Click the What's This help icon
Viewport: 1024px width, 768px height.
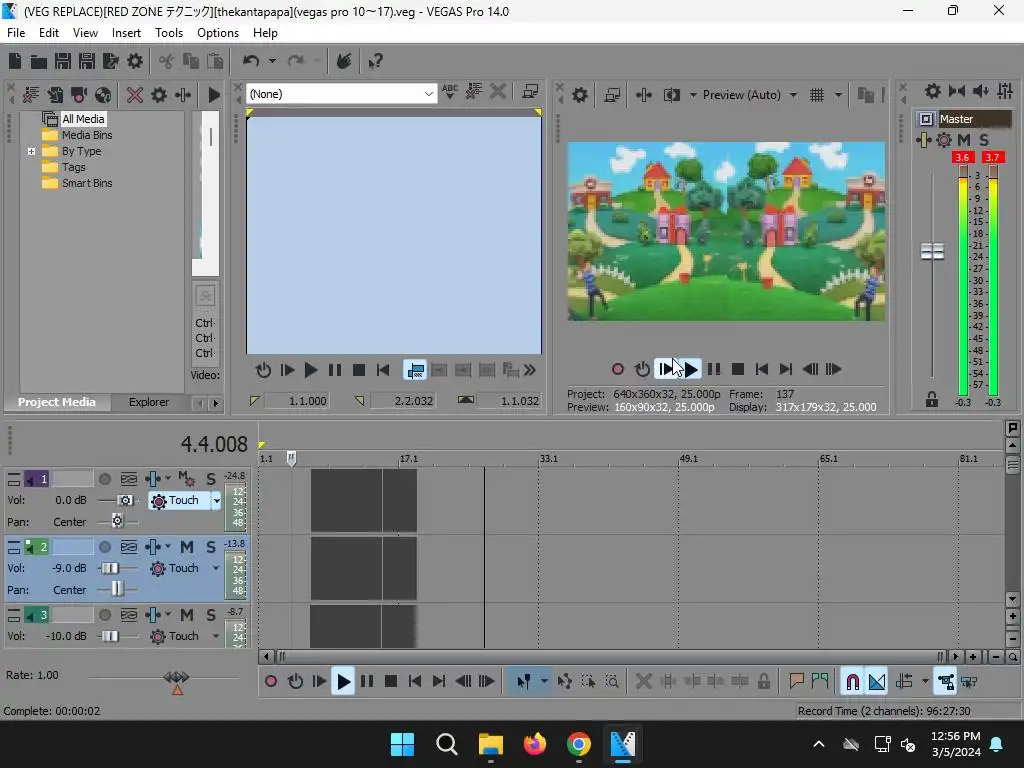coord(375,61)
